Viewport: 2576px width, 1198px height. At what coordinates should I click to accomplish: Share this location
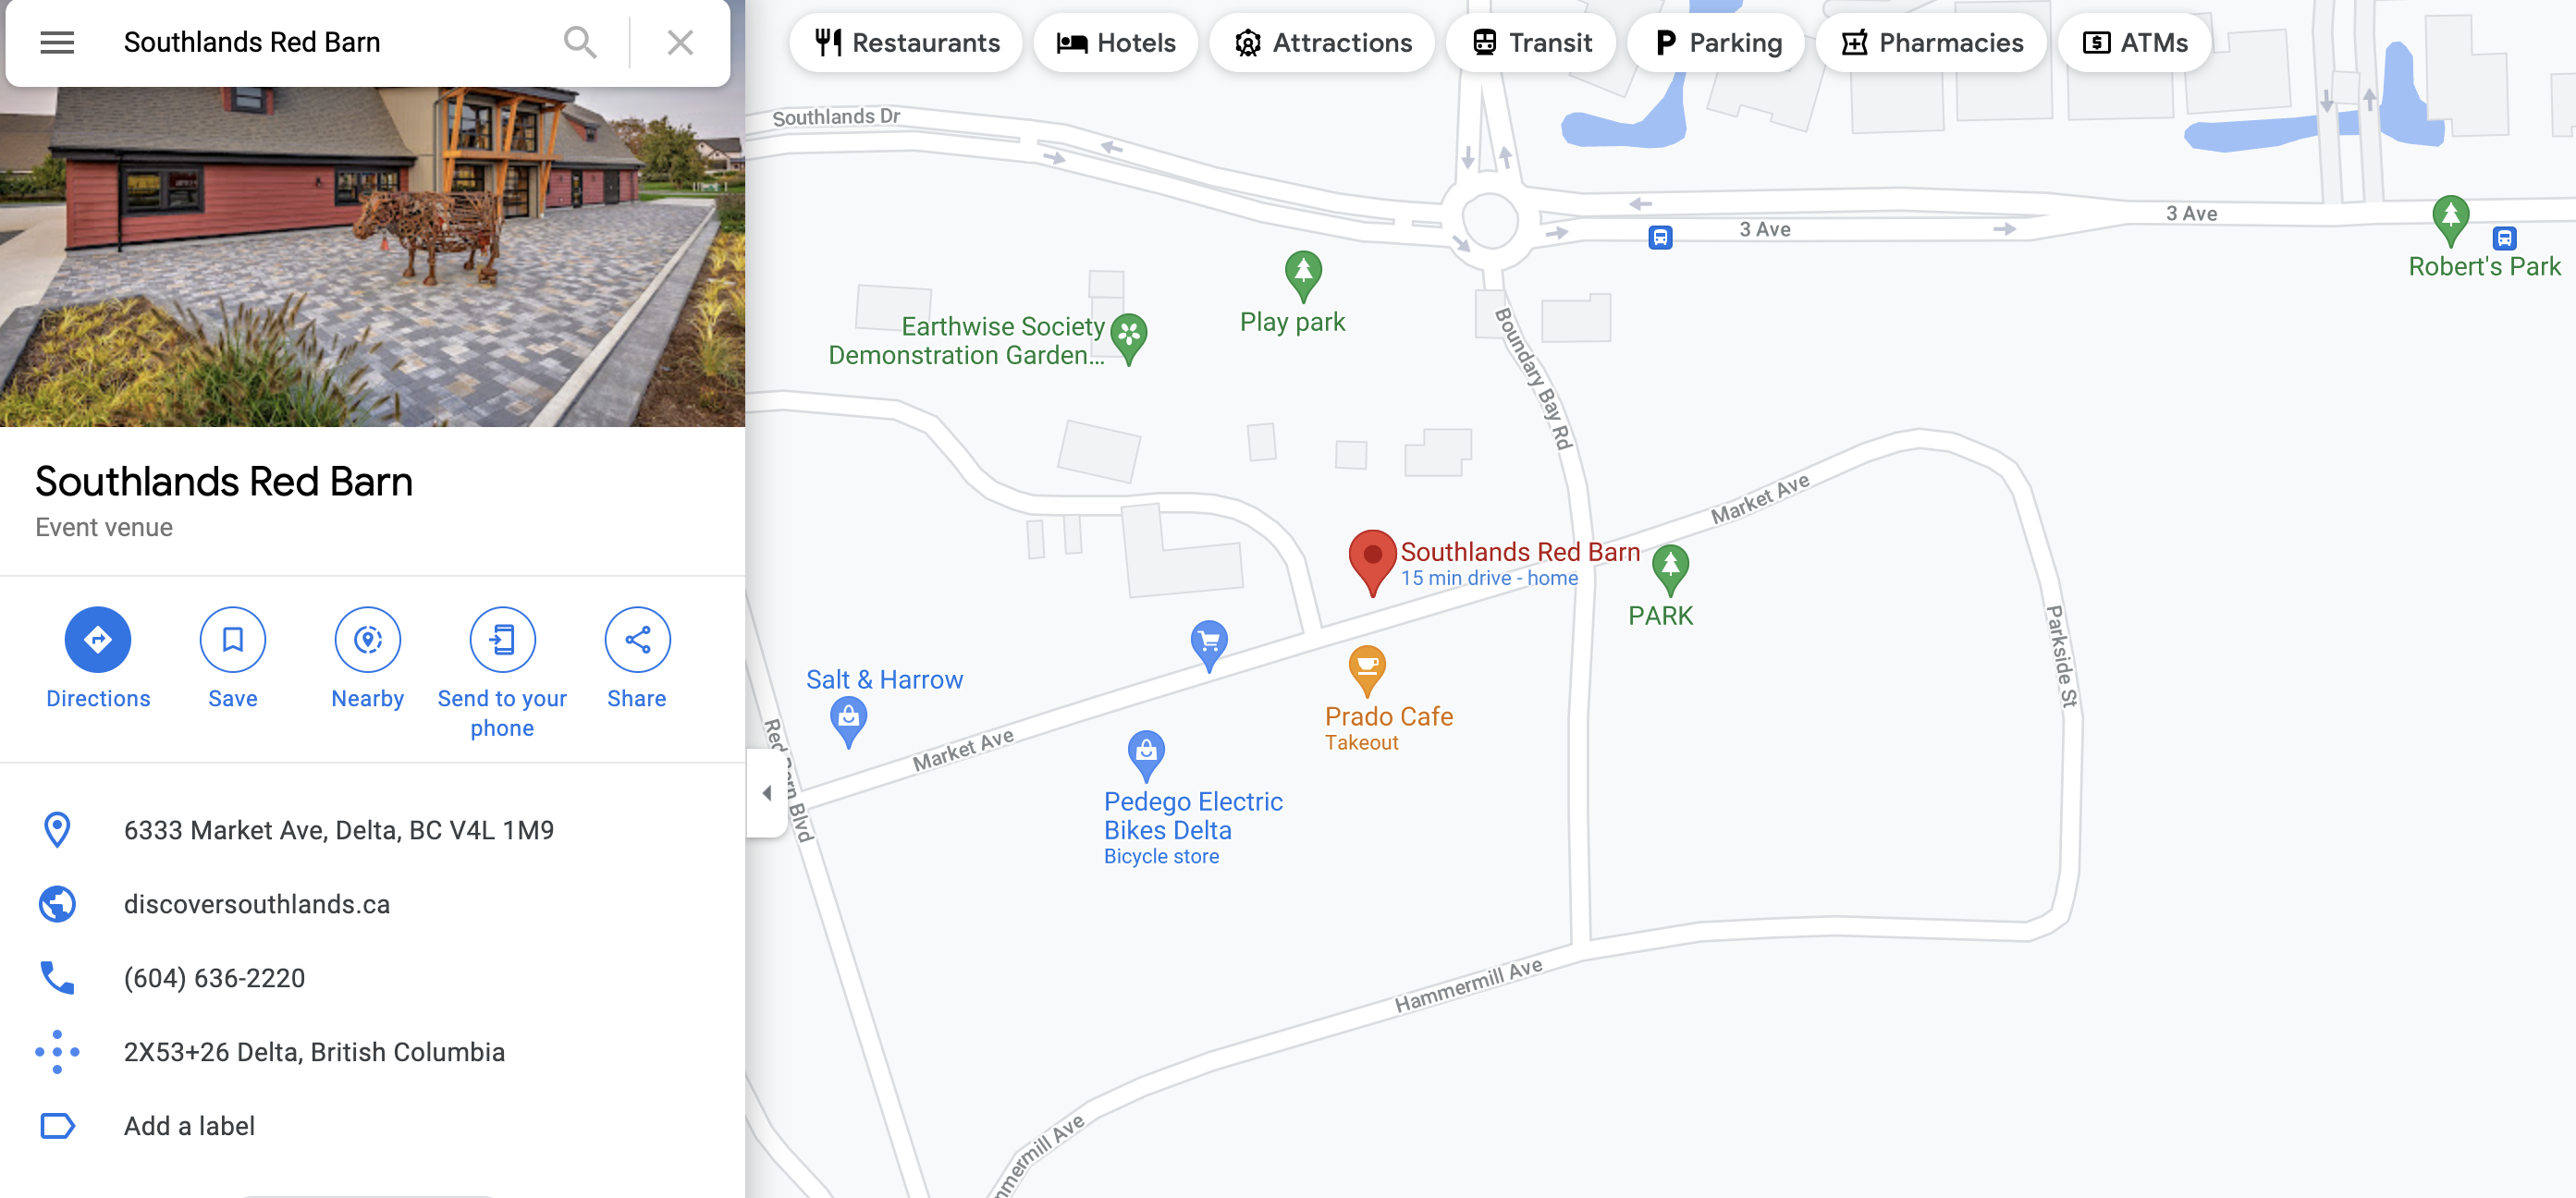637,639
